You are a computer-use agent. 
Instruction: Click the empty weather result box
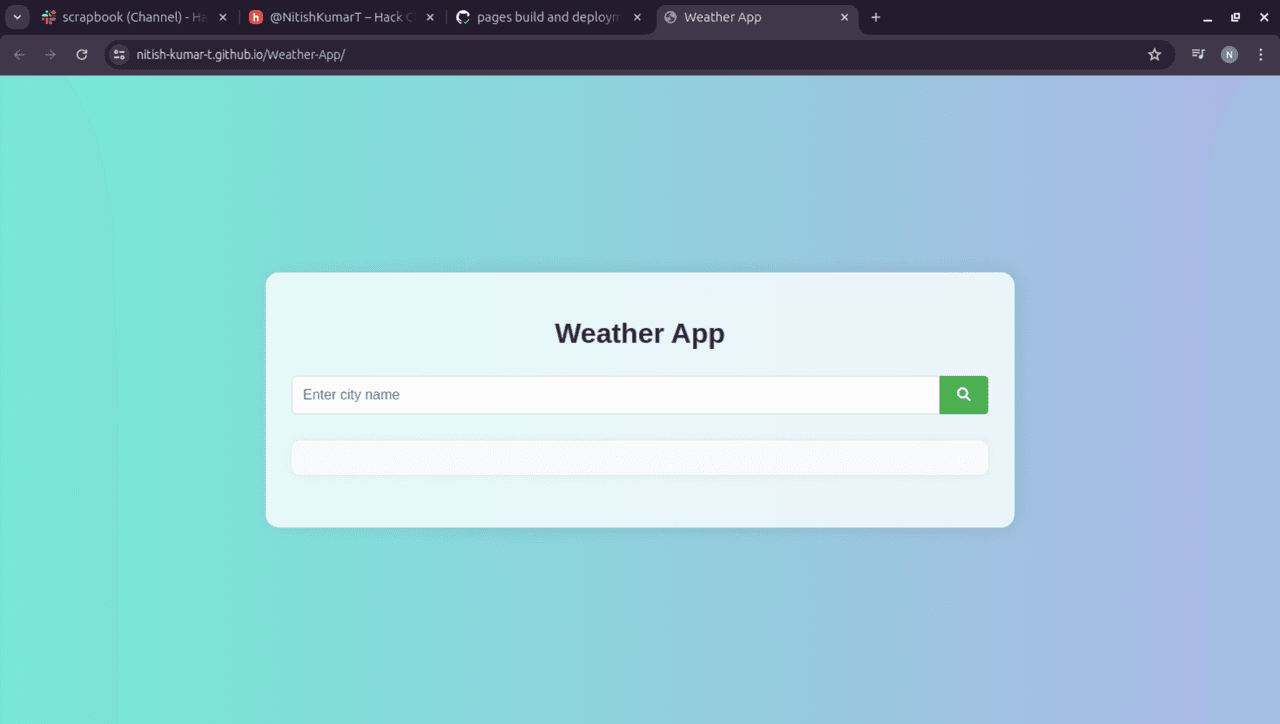[640, 458]
